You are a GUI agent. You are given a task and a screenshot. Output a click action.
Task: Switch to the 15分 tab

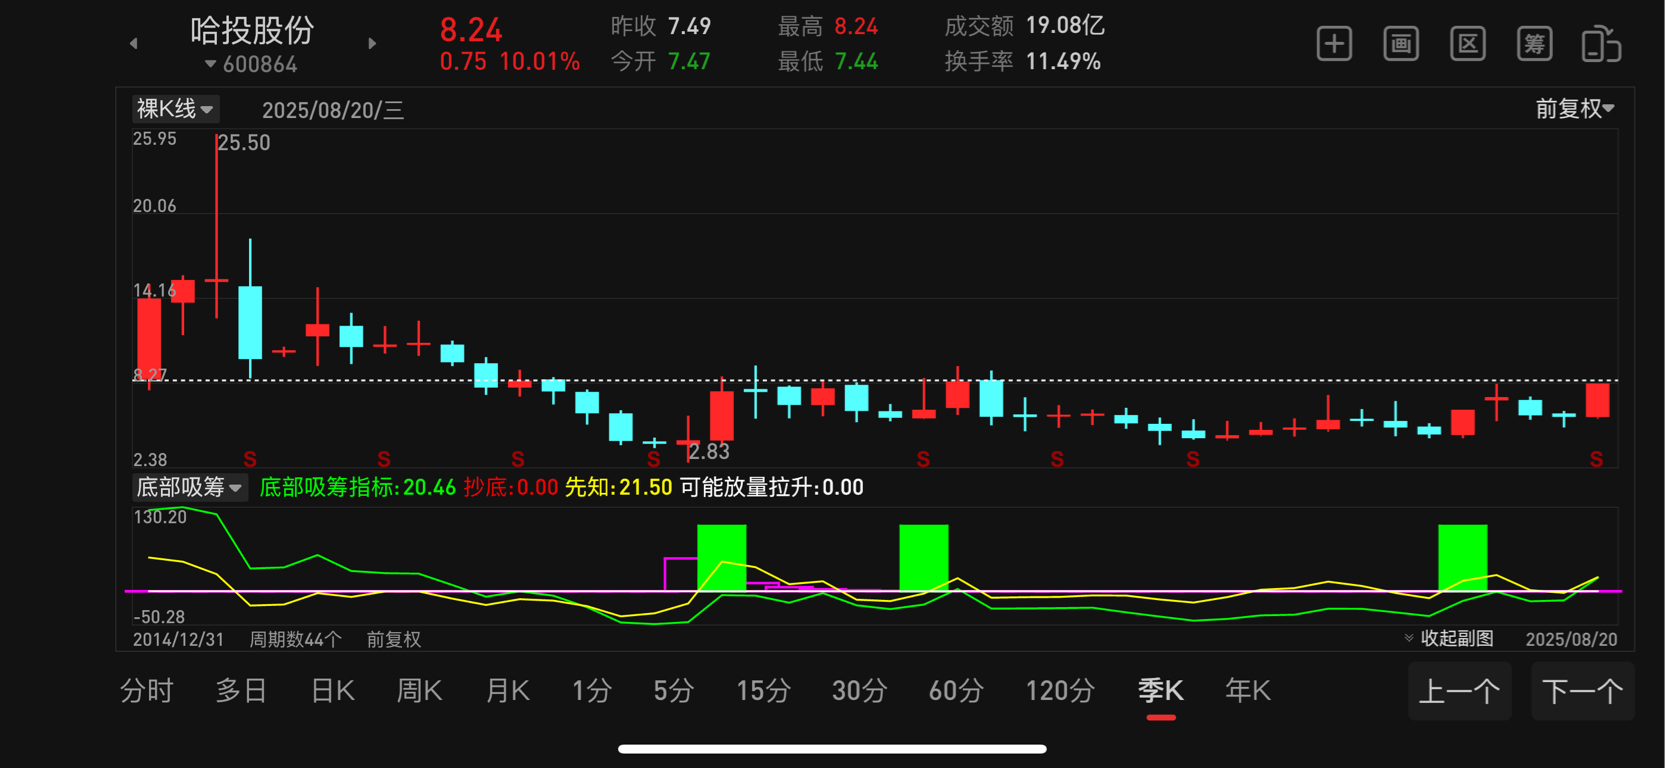[x=763, y=691]
